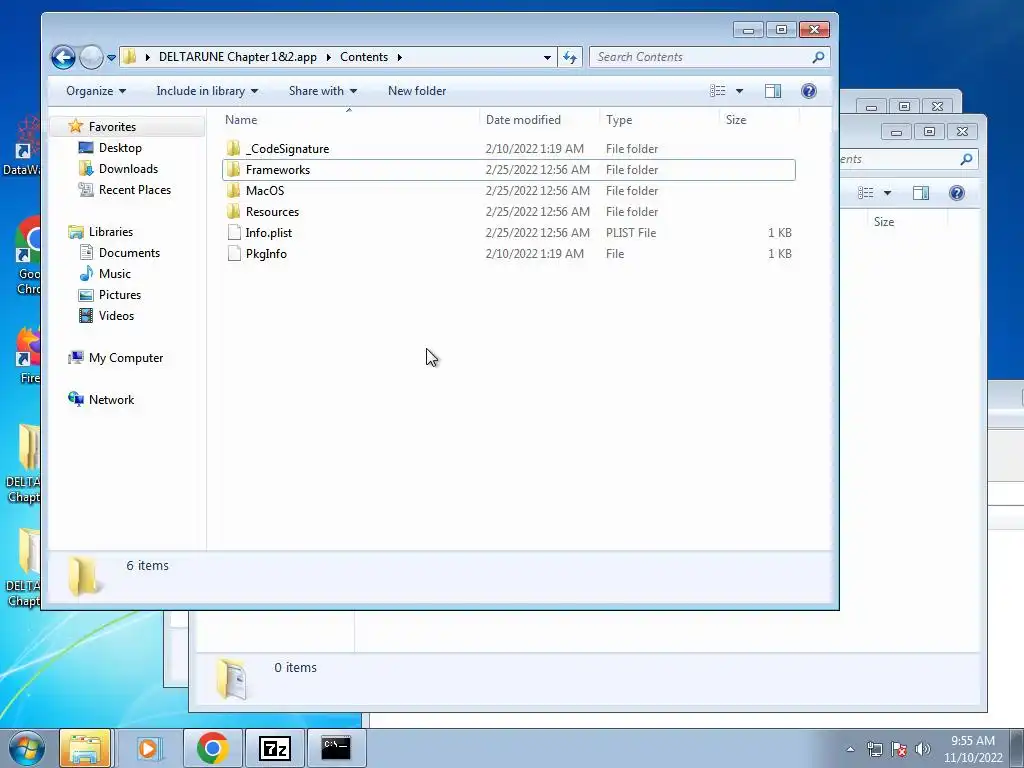The width and height of the screenshot is (1024, 768).
Task: Show hidden tray icons arrow
Action: point(850,749)
